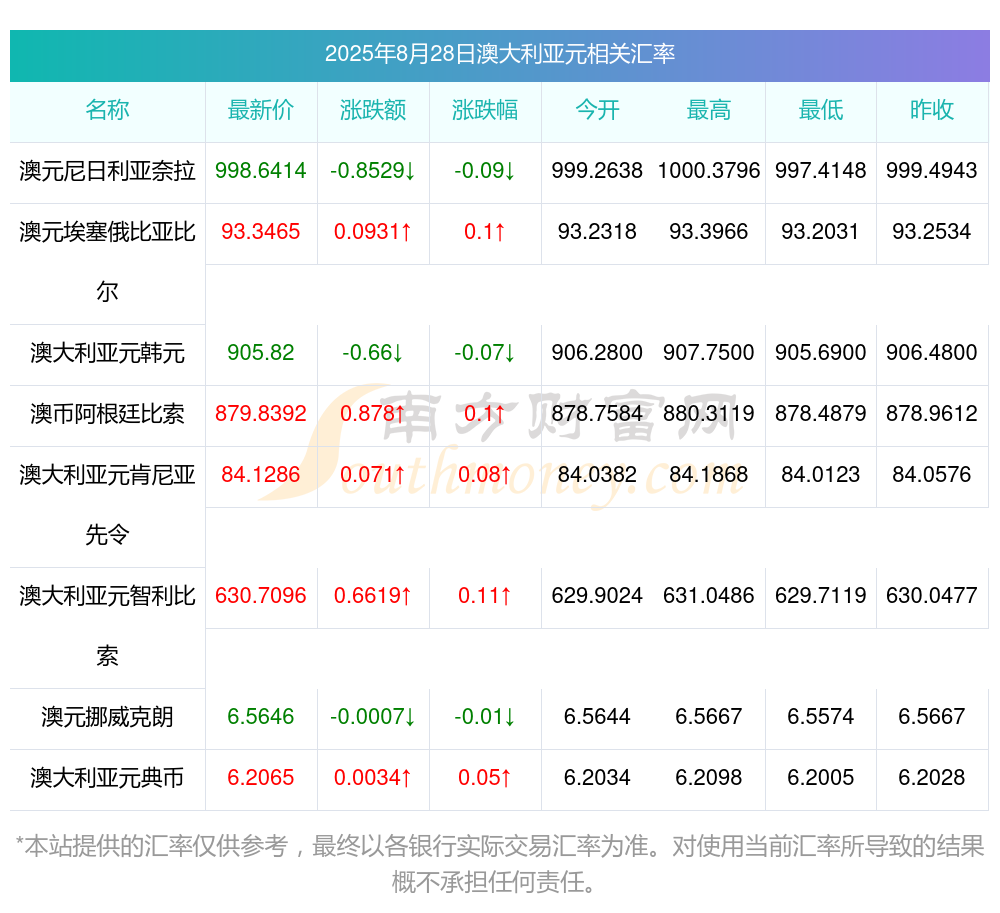Click the low value 629.7119

(x=821, y=595)
